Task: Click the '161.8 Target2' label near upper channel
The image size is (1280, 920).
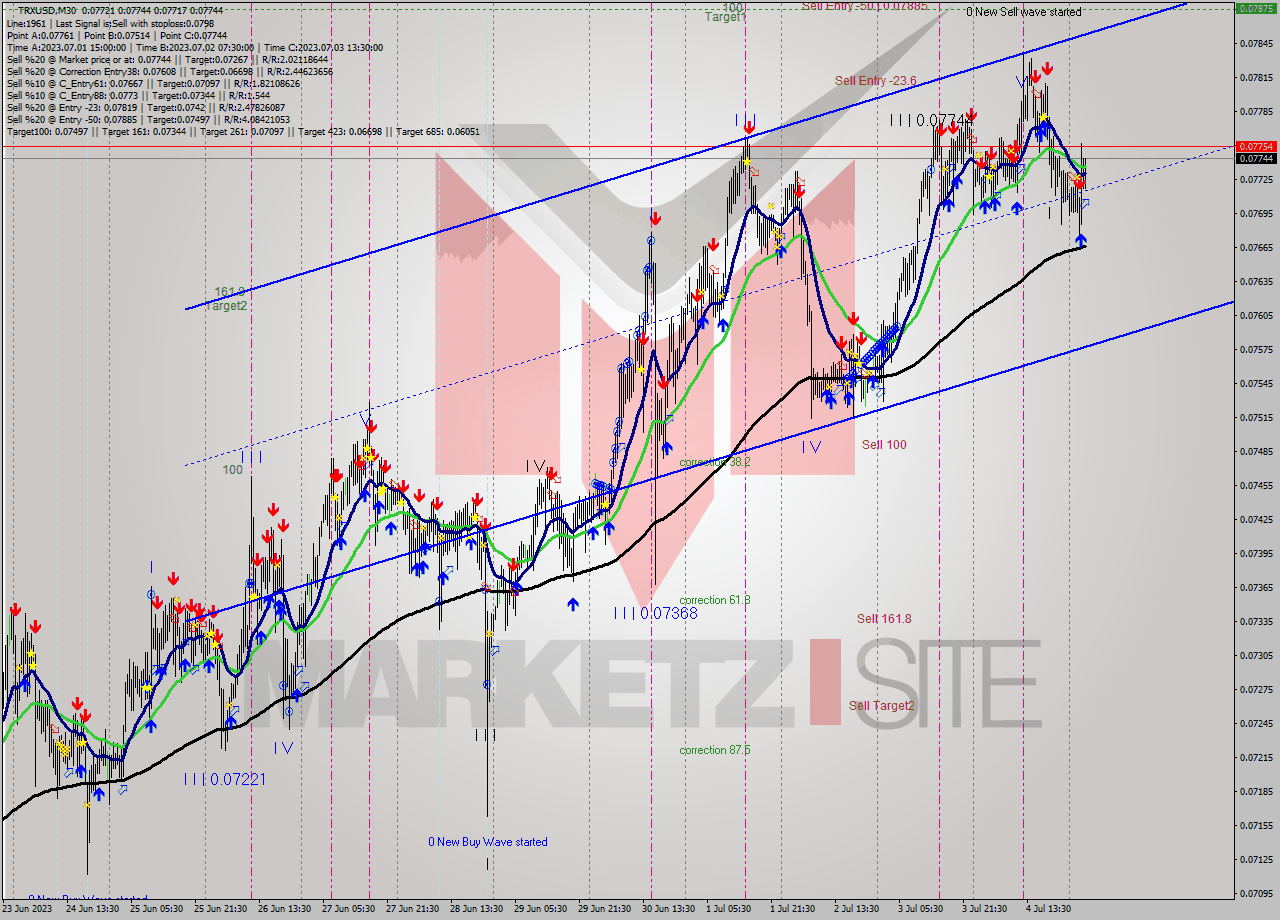Action: click(226, 299)
